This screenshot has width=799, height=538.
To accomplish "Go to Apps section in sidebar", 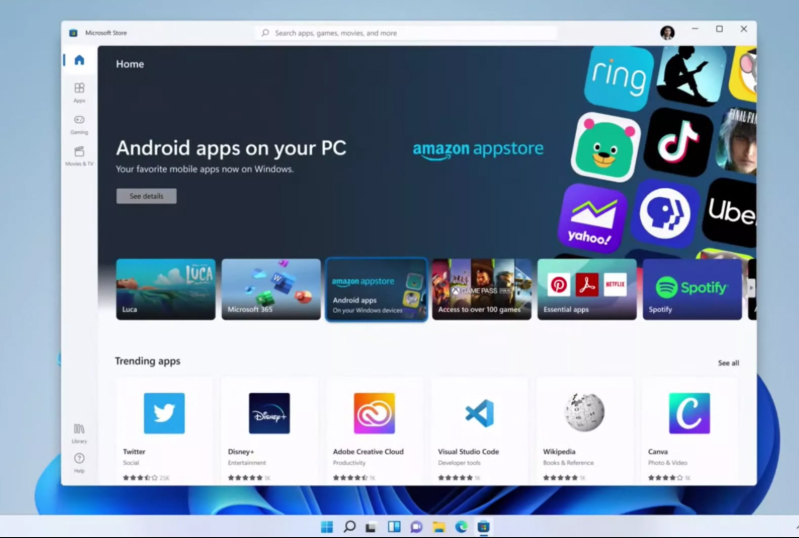I will click(x=79, y=92).
